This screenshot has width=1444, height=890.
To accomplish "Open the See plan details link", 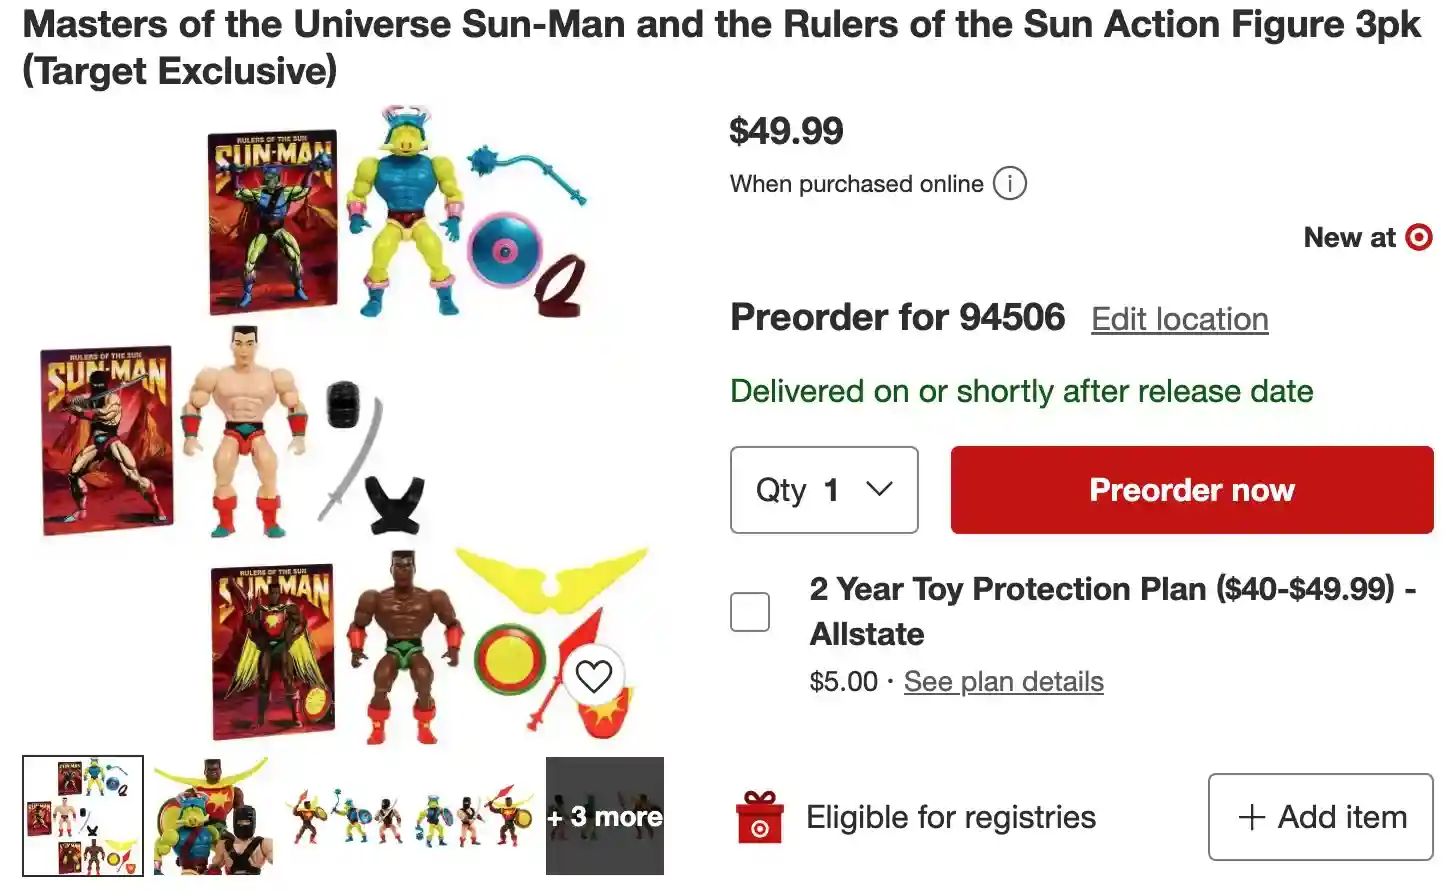I will (1003, 682).
